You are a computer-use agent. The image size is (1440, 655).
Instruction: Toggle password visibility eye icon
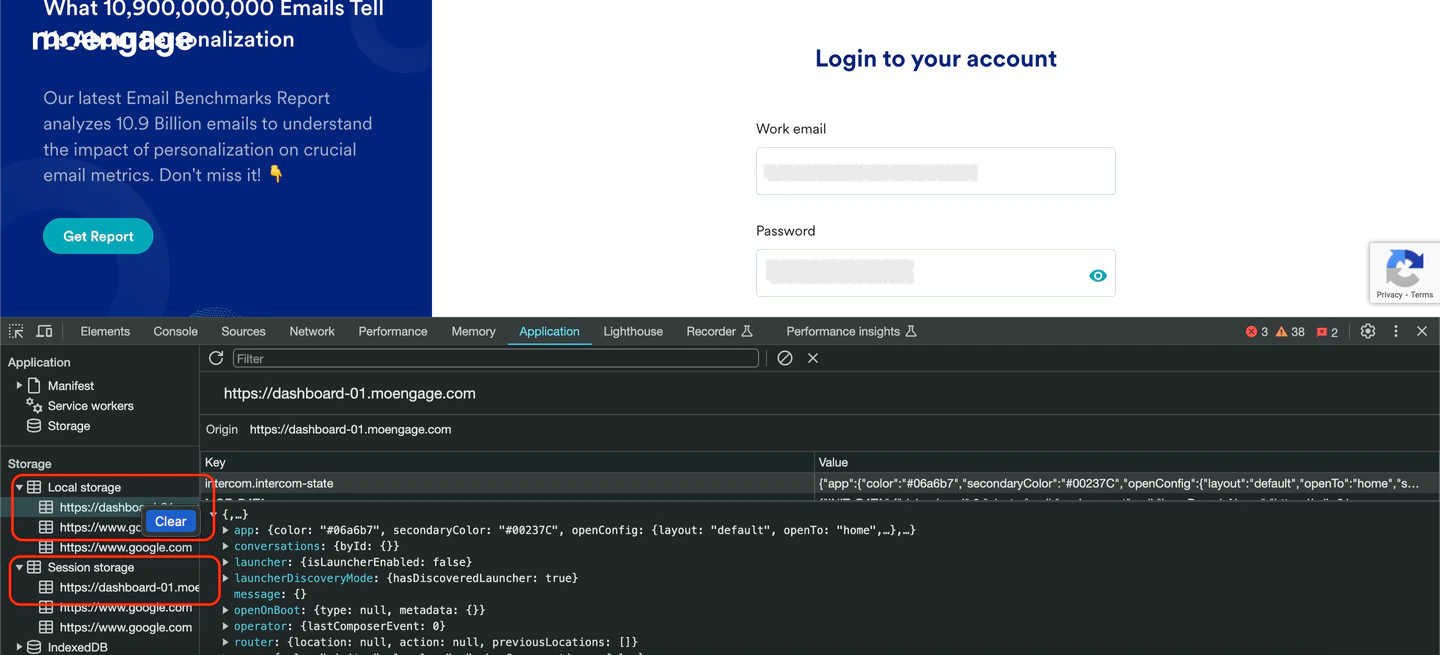coord(1098,276)
